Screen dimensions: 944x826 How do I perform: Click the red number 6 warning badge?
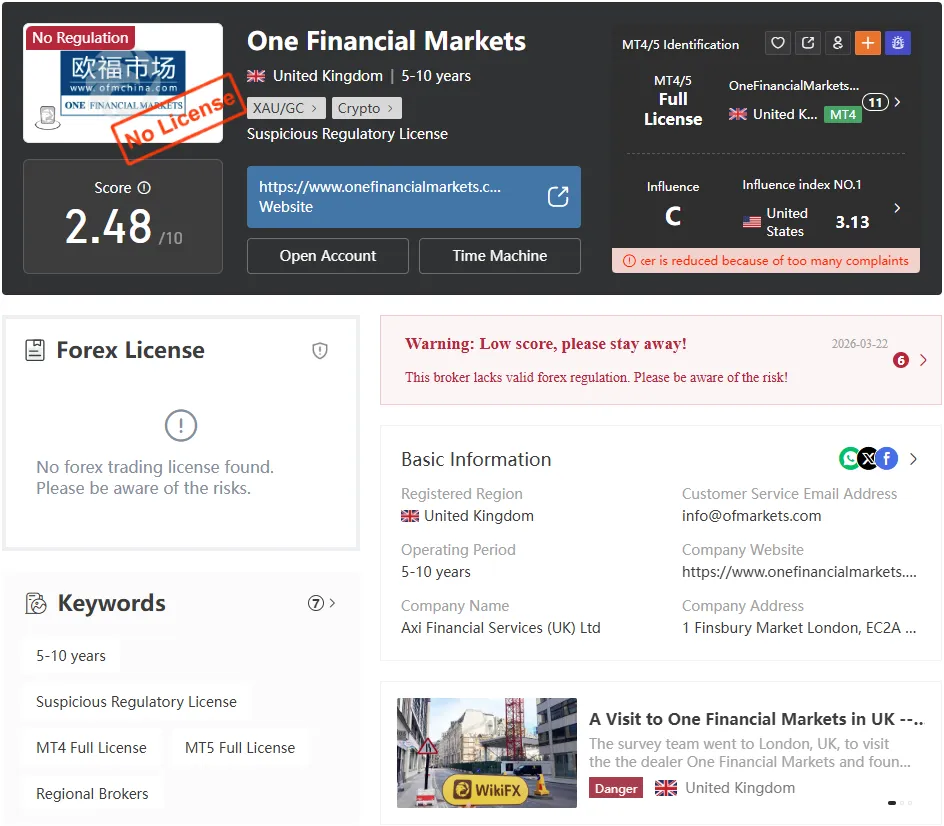901,361
